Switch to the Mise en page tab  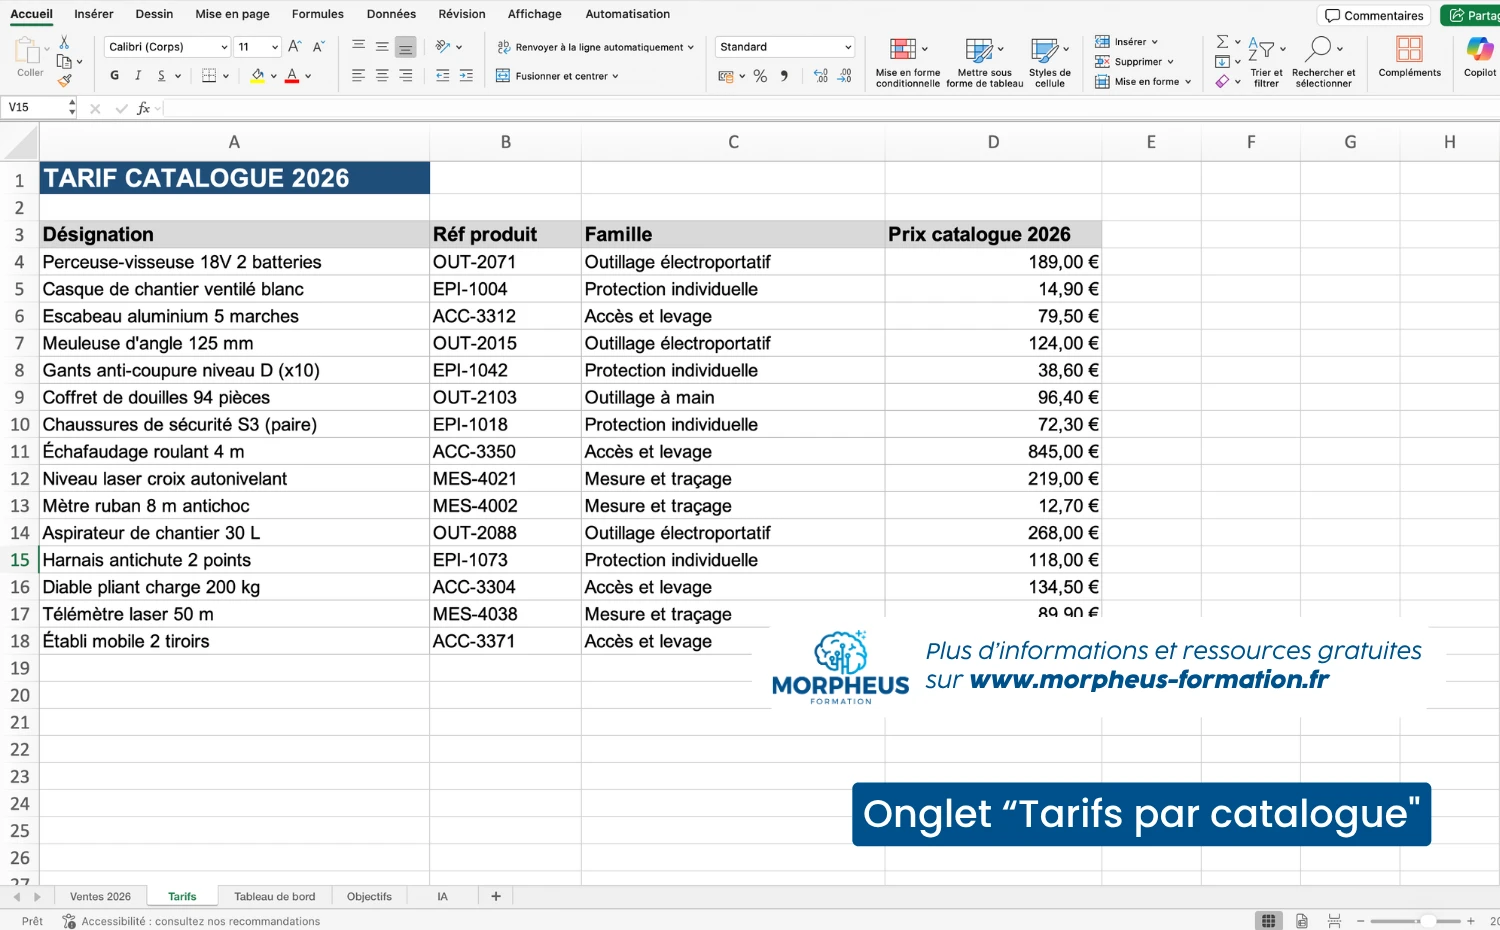click(232, 14)
